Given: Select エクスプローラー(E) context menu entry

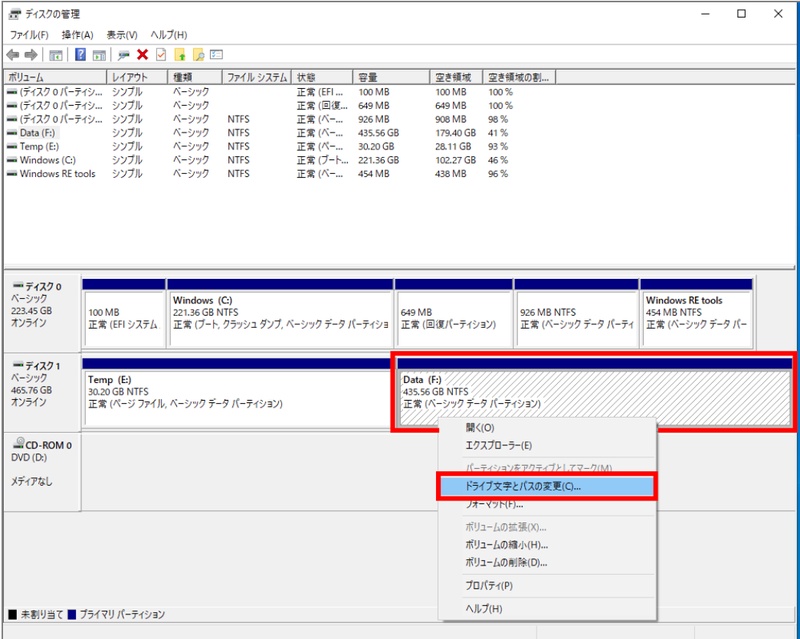Looking at the screenshot, I should [498, 445].
